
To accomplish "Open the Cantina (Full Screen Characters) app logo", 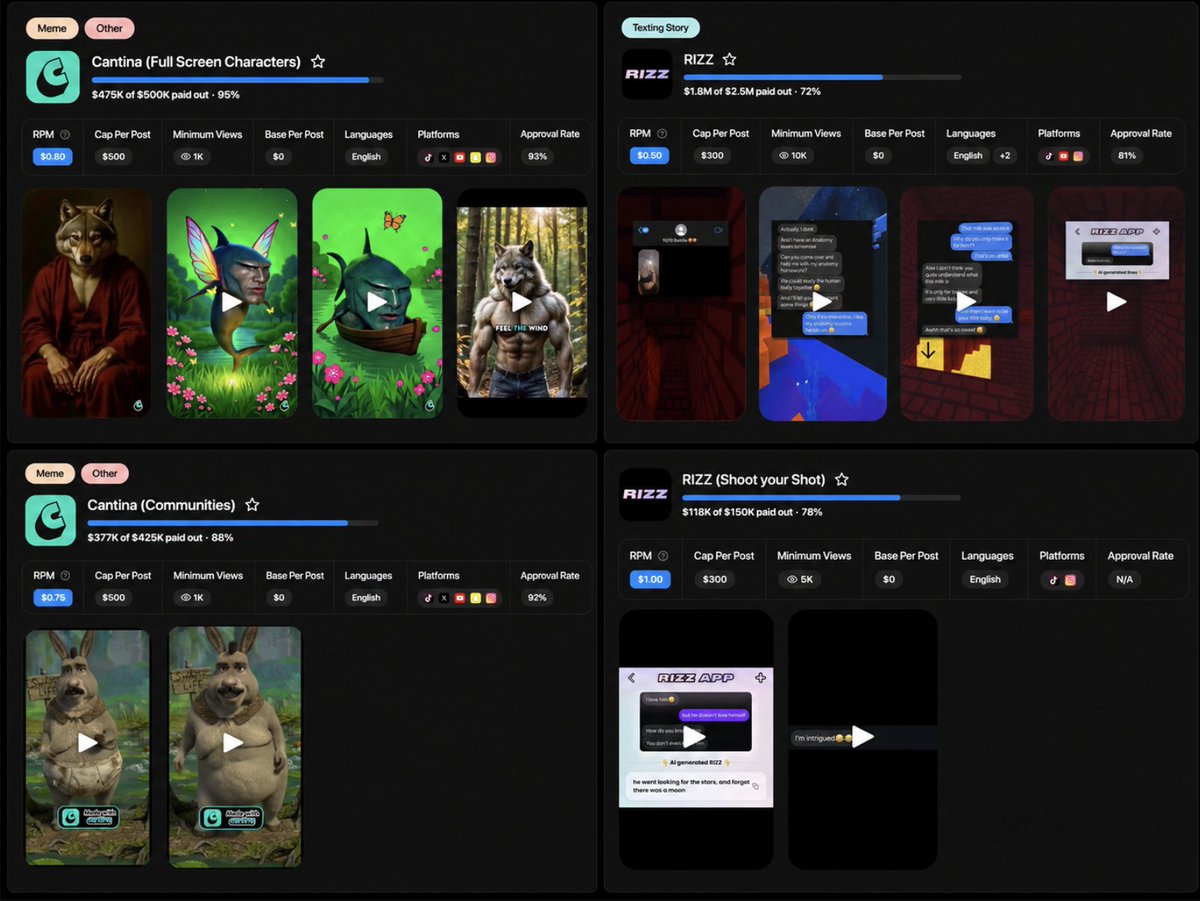I will click(x=53, y=77).
